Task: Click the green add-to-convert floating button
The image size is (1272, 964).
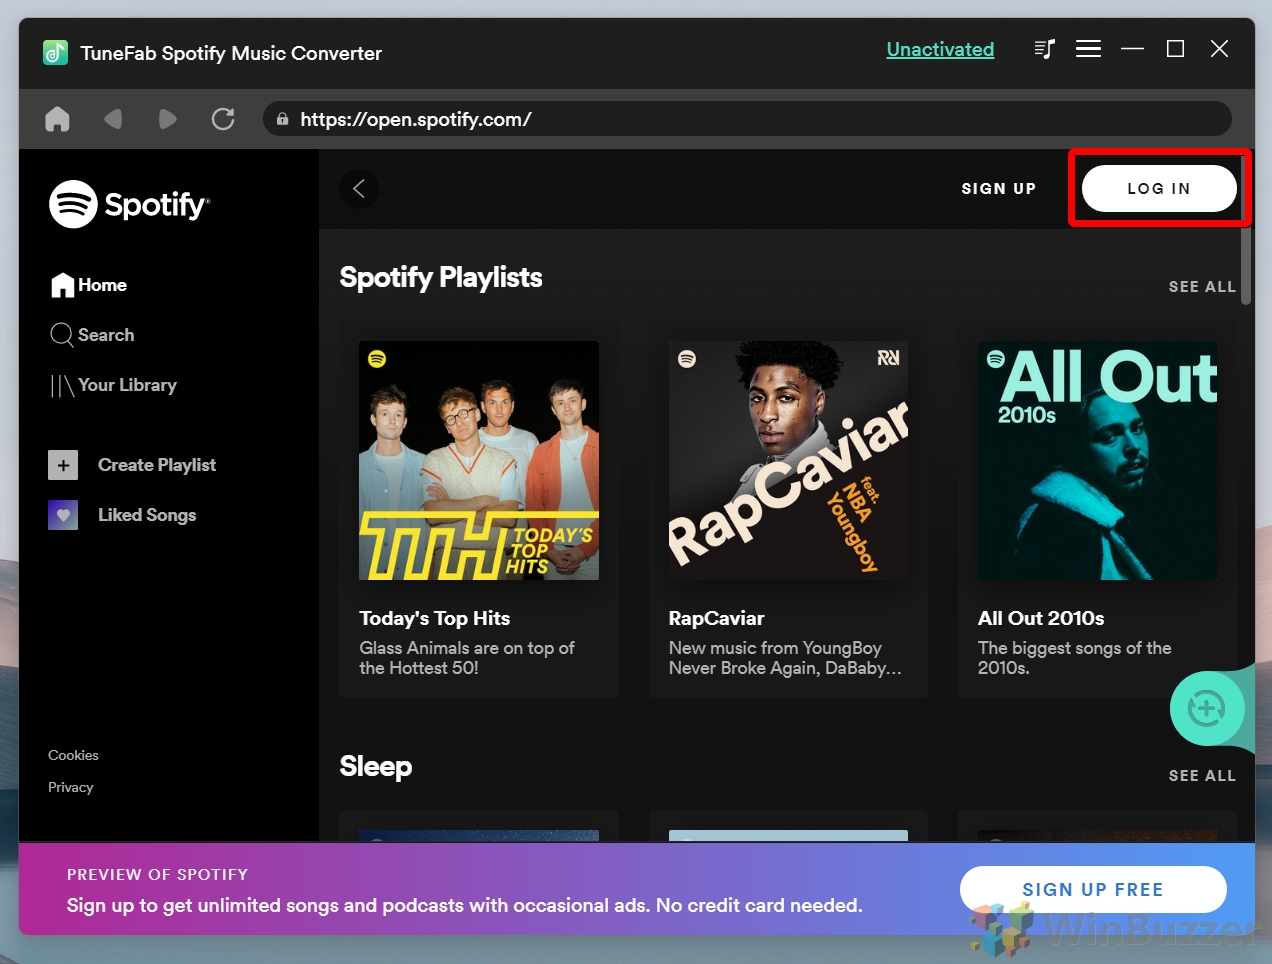Action: point(1207,709)
